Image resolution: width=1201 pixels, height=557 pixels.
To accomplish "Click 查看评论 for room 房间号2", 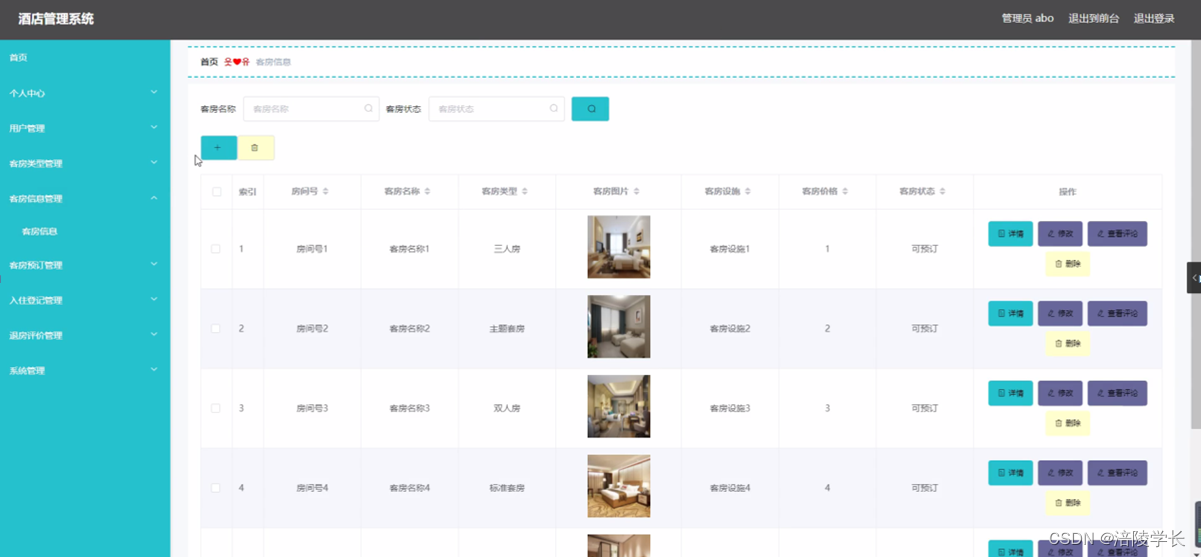I will [x=1117, y=314].
